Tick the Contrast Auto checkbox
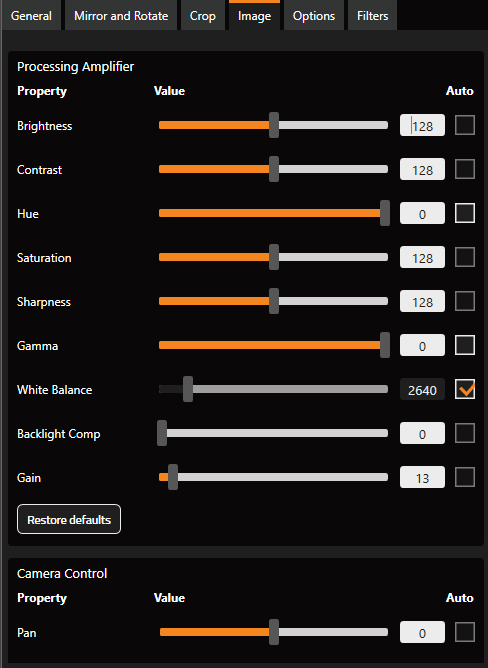The height and width of the screenshot is (668, 488). [x=465, y=169]
